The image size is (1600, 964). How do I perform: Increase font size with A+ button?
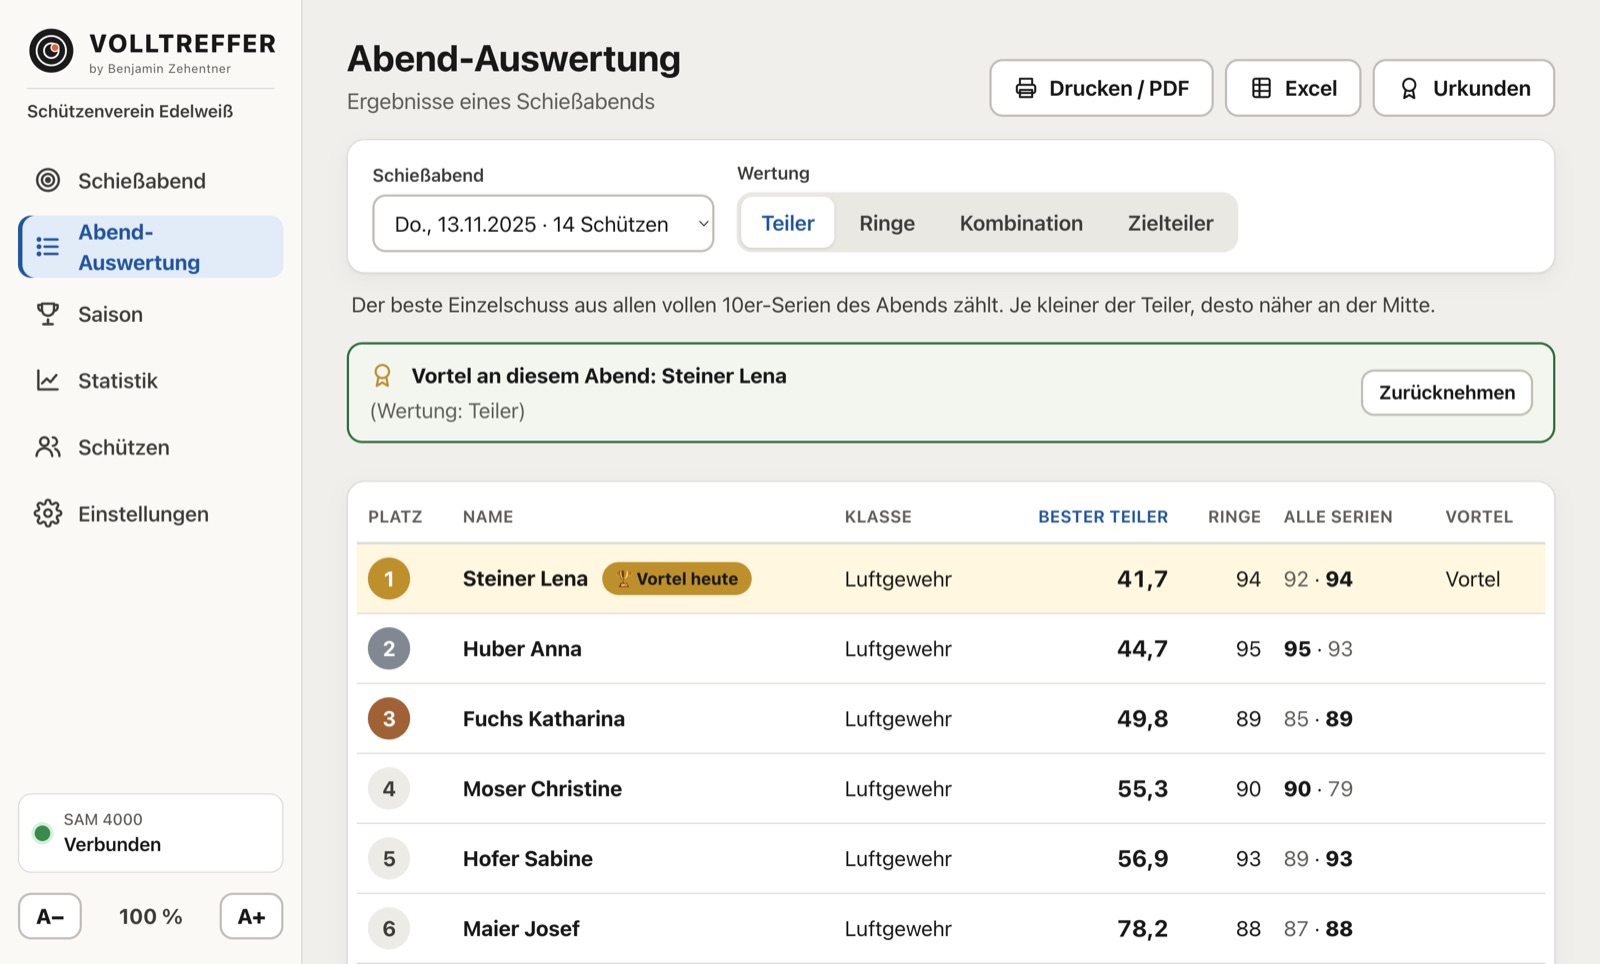pyautogui.click(x=251, y=916)
